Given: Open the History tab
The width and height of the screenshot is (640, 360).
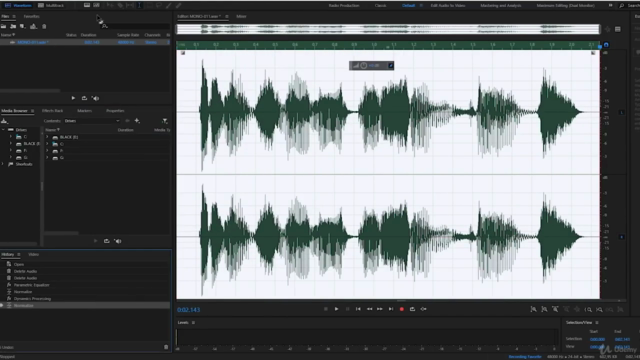Looking at the screenshot, I should 7,254.
